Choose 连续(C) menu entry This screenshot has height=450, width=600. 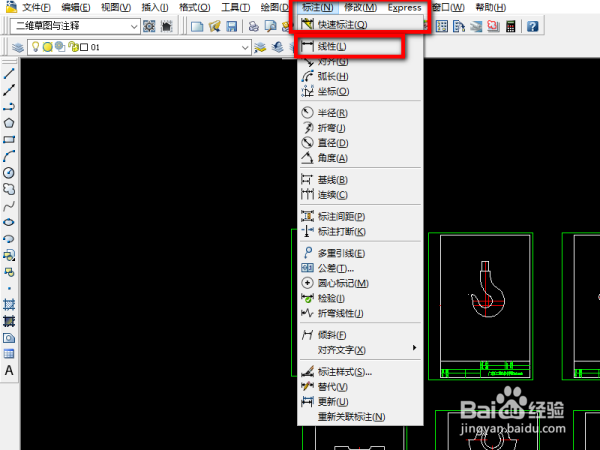pyautogui.click(x=360, y=194)
